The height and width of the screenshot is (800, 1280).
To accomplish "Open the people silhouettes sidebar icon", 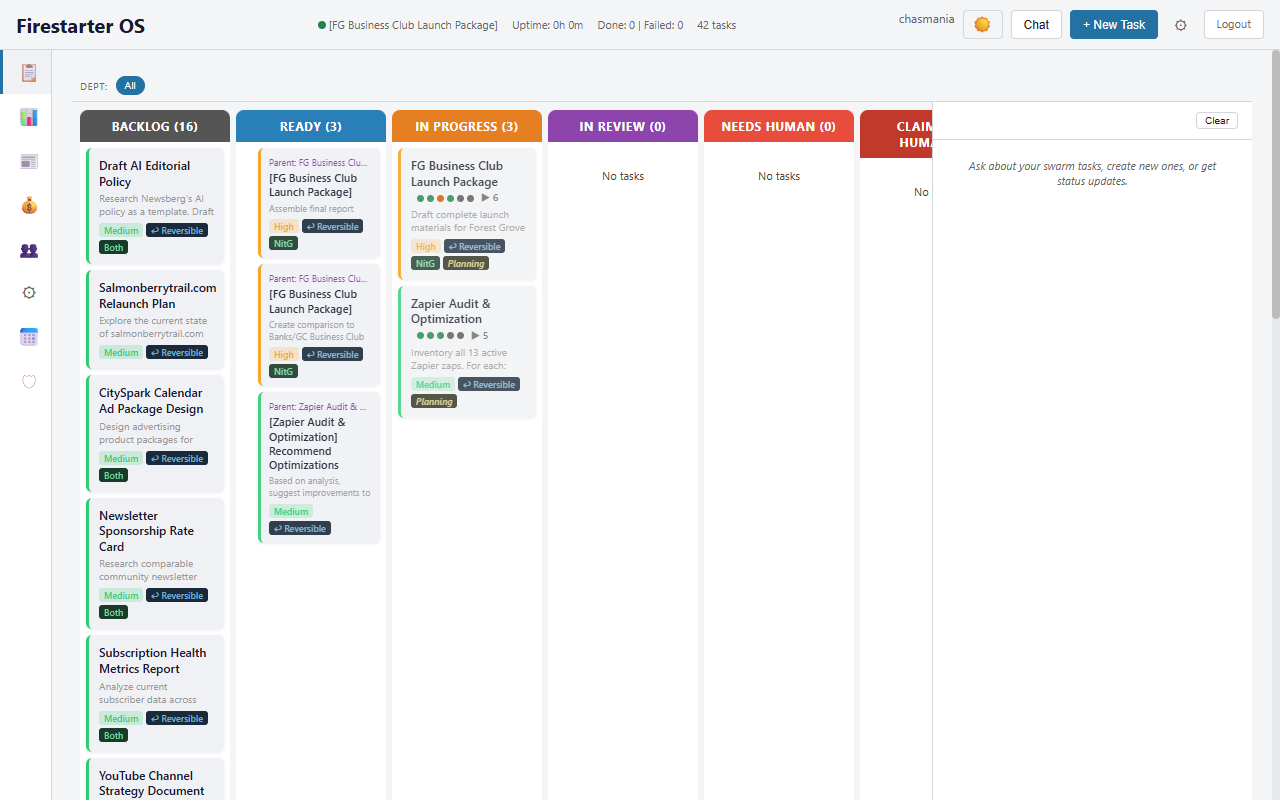I will pyautogui.click(x=29, y=250).
